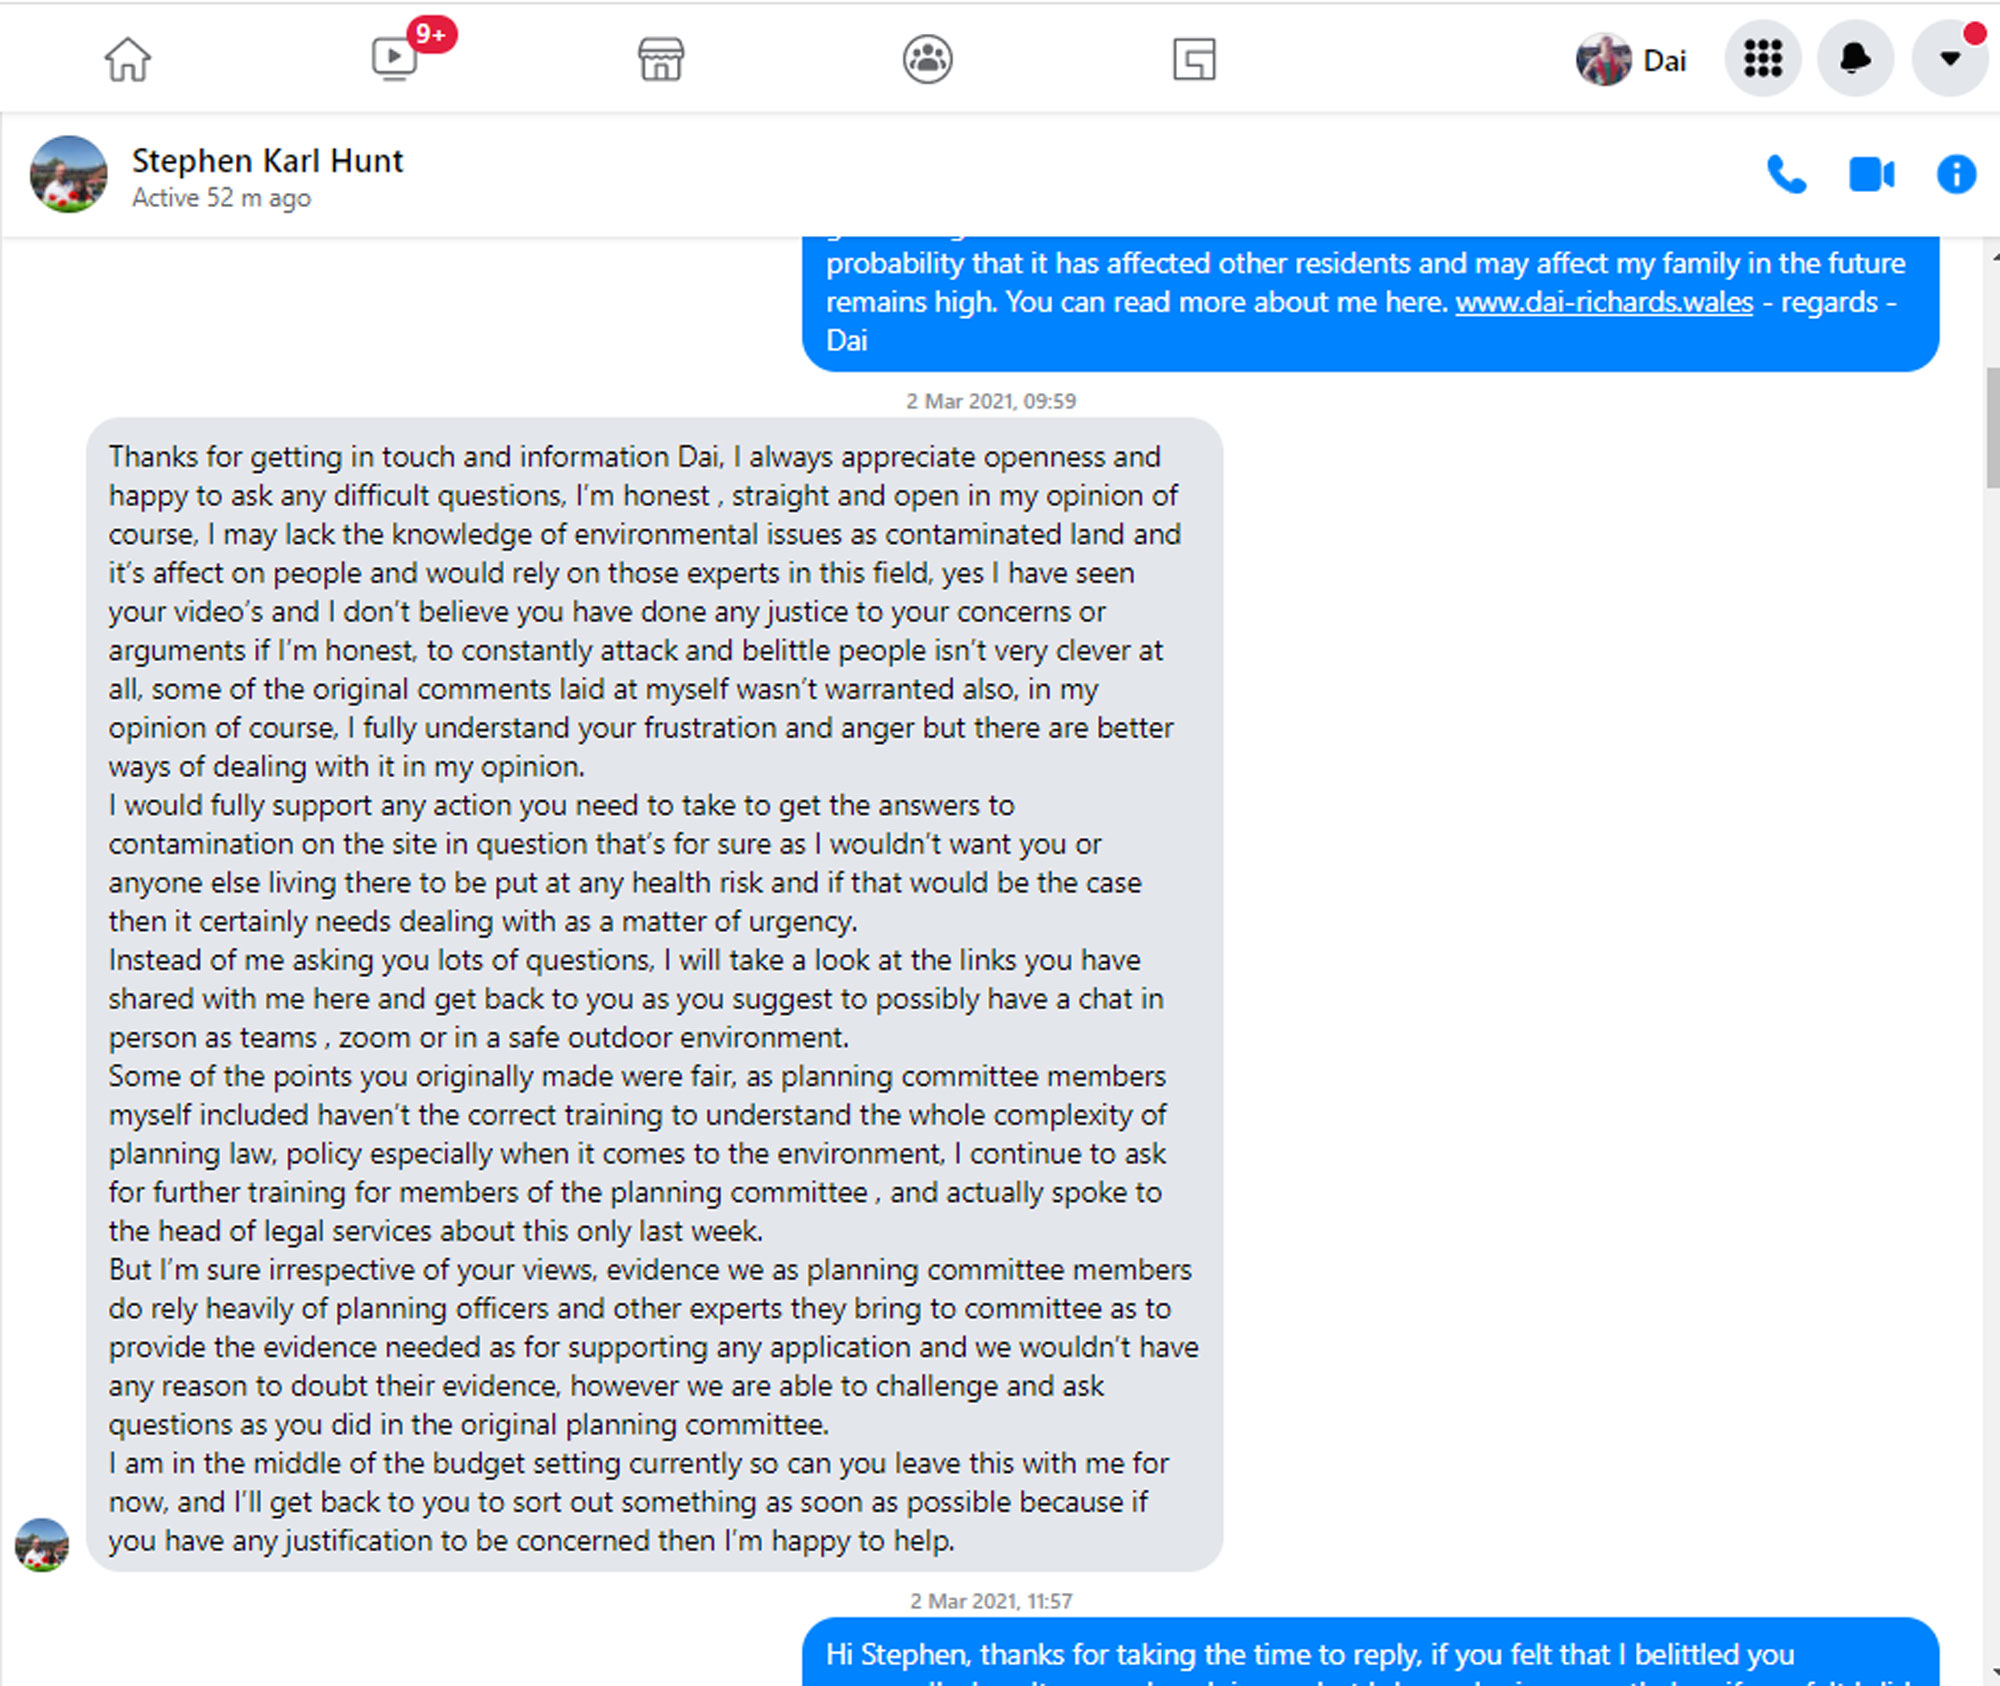Image resolution: width=2000 pixels, height=1686 pixels.
Task: Start a voice call with Stephen
Action: click(1786, 175)
